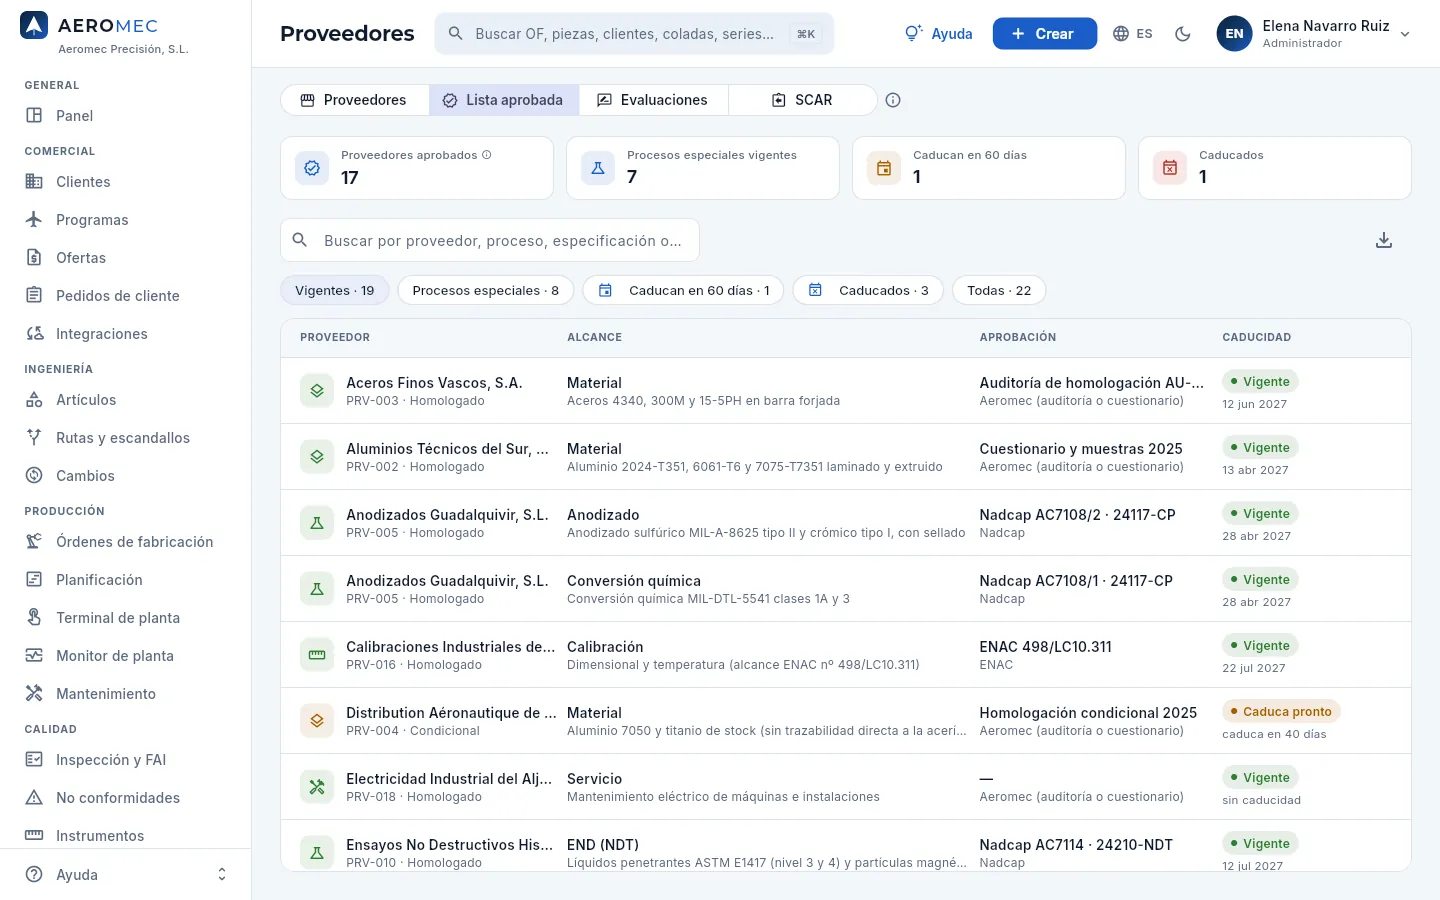Open Cambios in the sidebar
The height and width of the screenshot is (900, 1440).
point(125,476)
